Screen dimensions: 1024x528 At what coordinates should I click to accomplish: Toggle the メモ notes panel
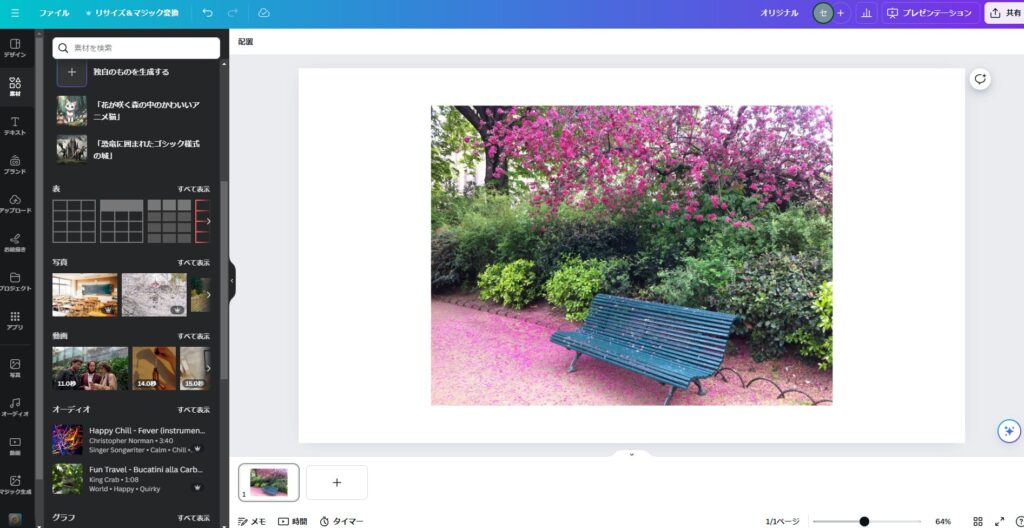click(x=252, y=521)
